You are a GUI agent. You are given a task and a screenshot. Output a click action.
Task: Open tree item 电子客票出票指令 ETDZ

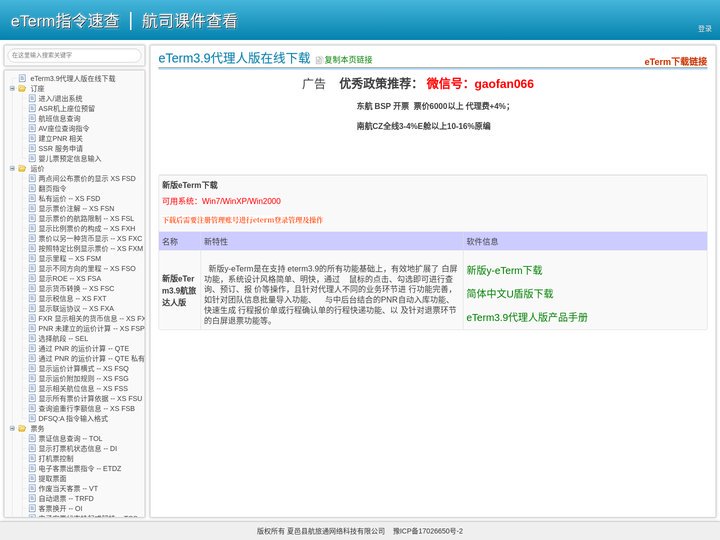pyautogui.click(x=79, y=468)
